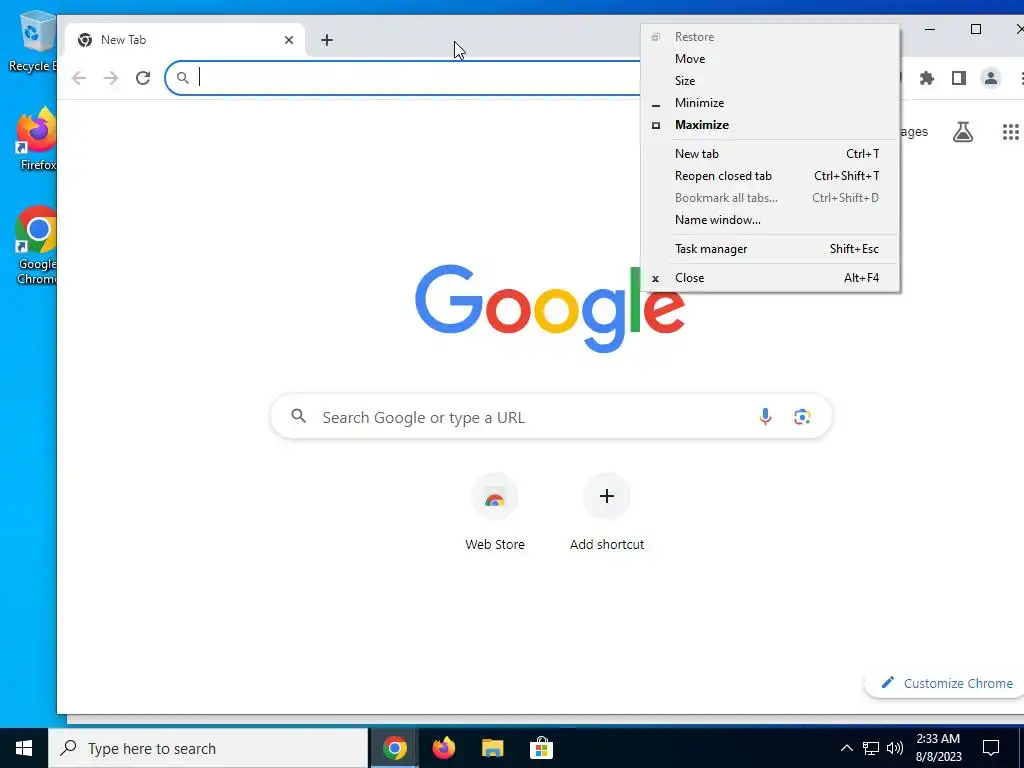Screen dimensions: 1024x768
Task: Show hidden tray icons chevron
Action: point(846,748)
